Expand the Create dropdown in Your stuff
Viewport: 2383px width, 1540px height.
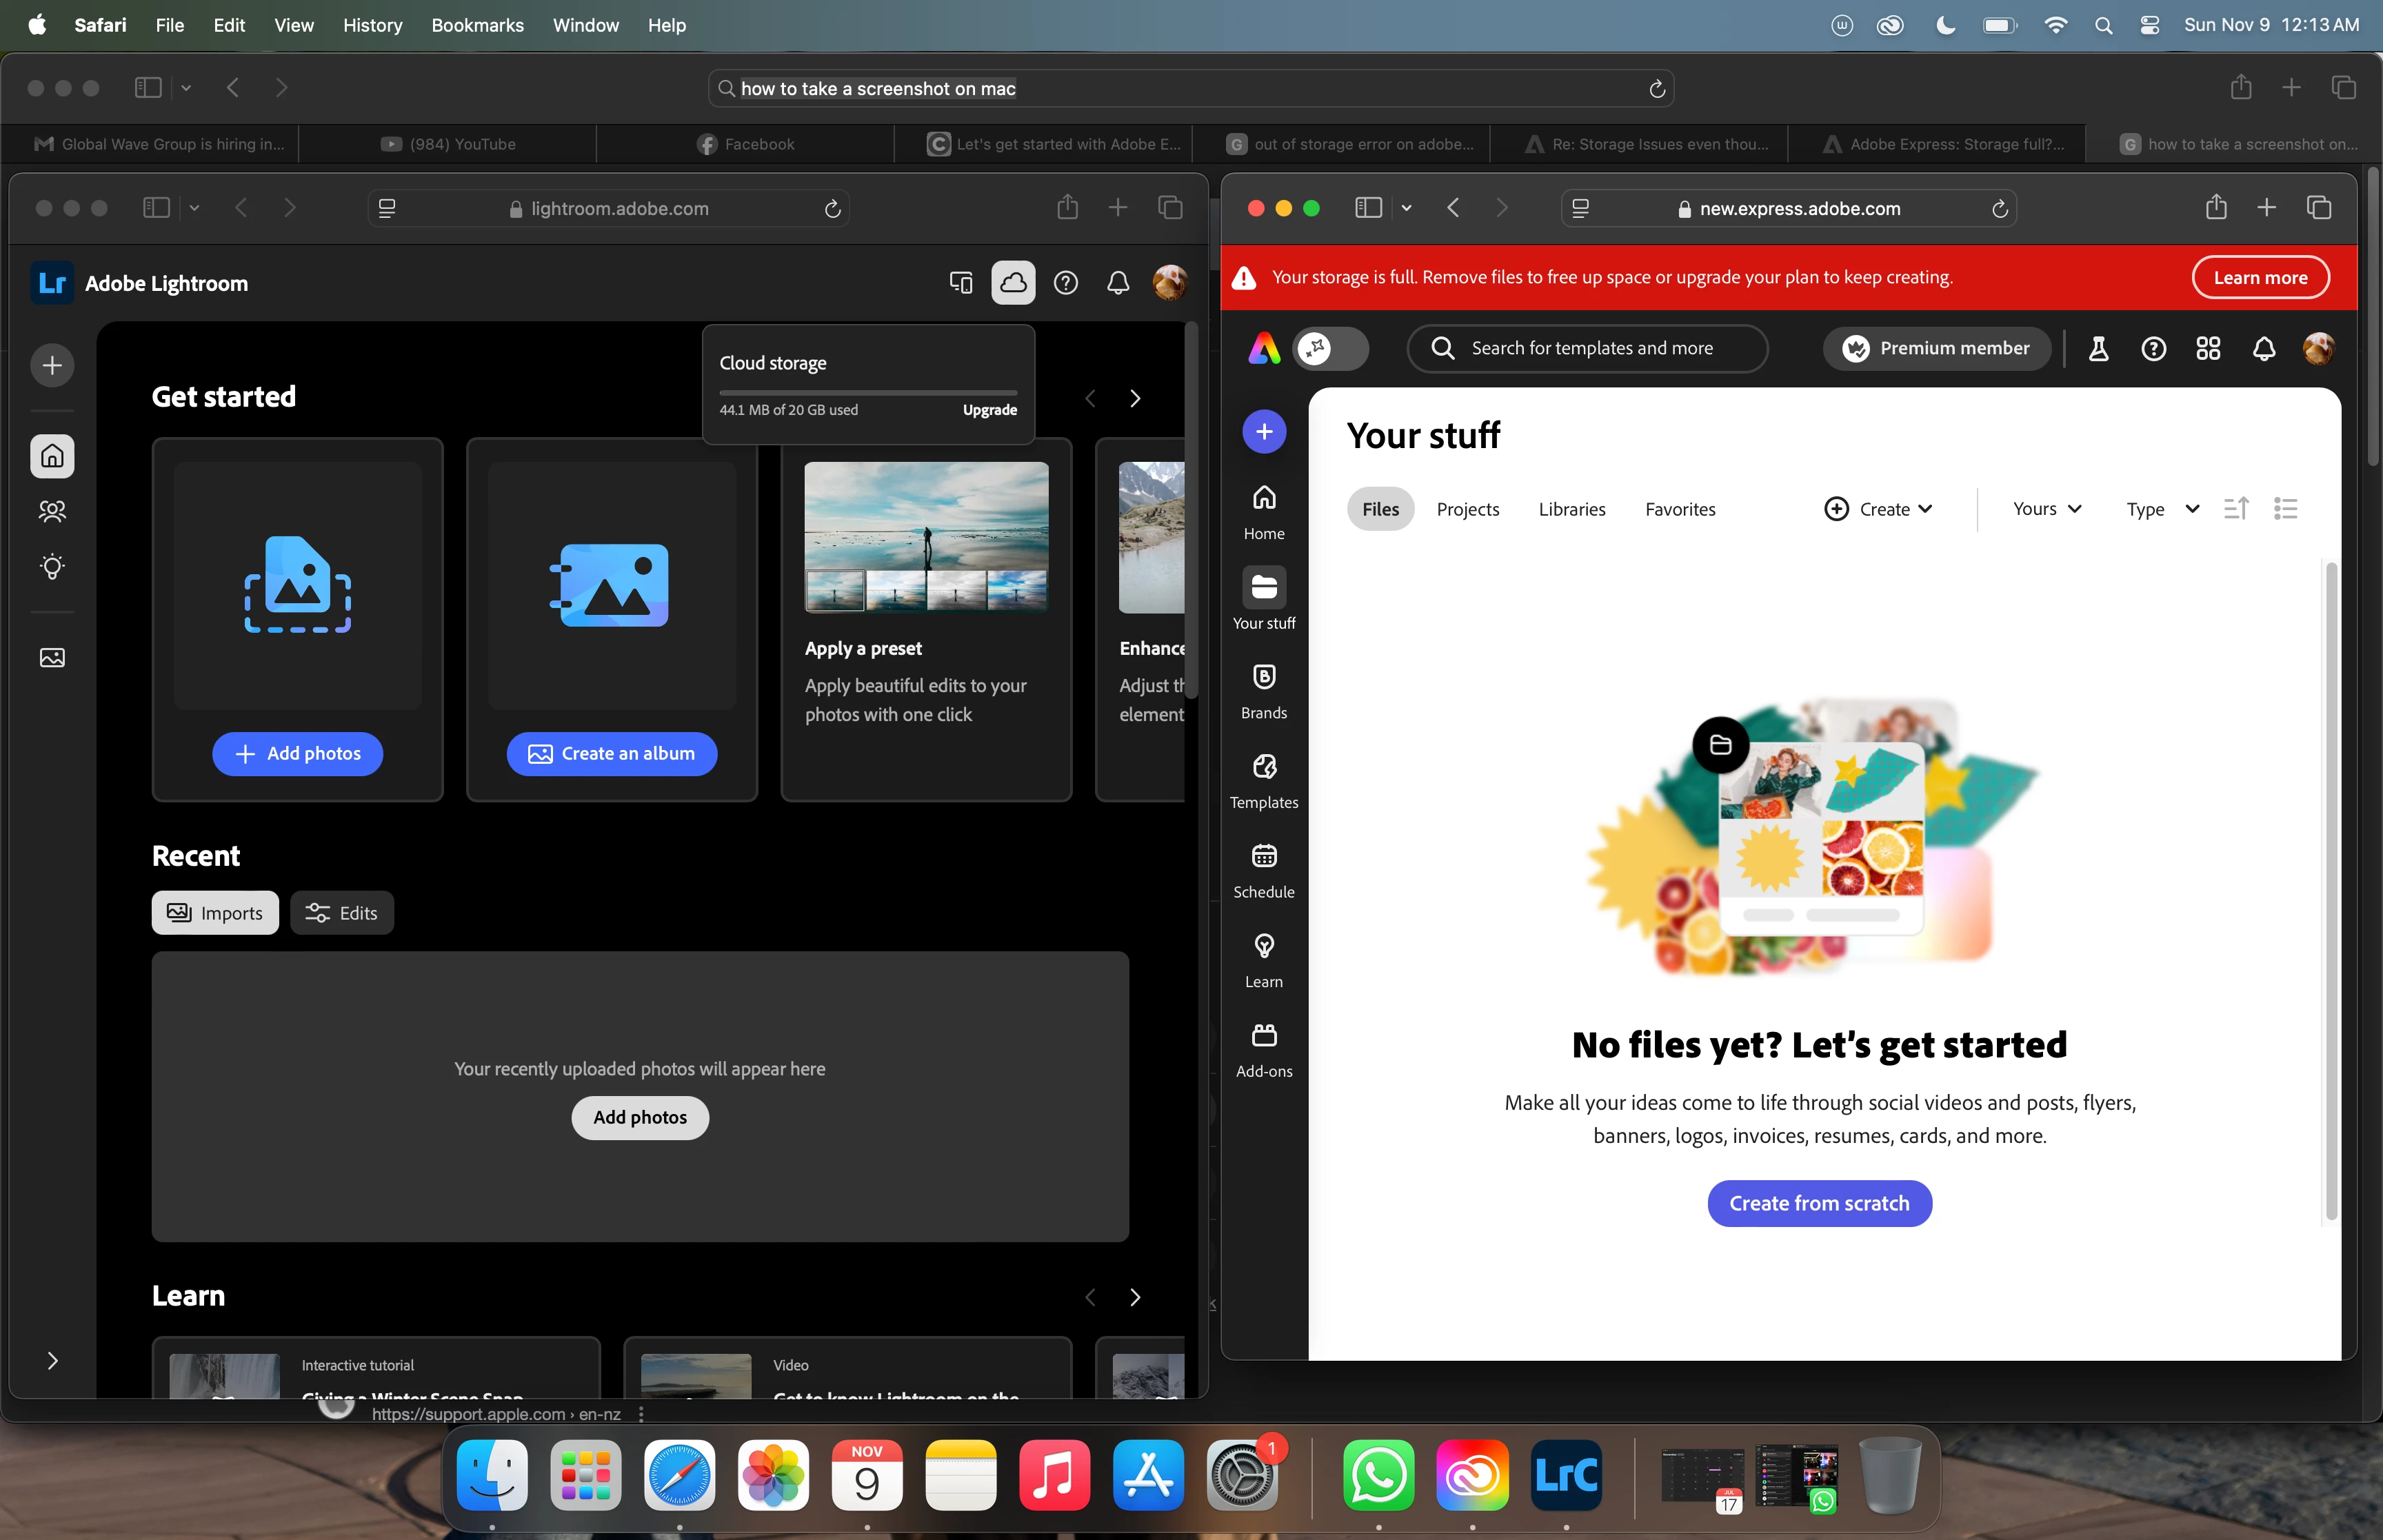click(1878, 509)
